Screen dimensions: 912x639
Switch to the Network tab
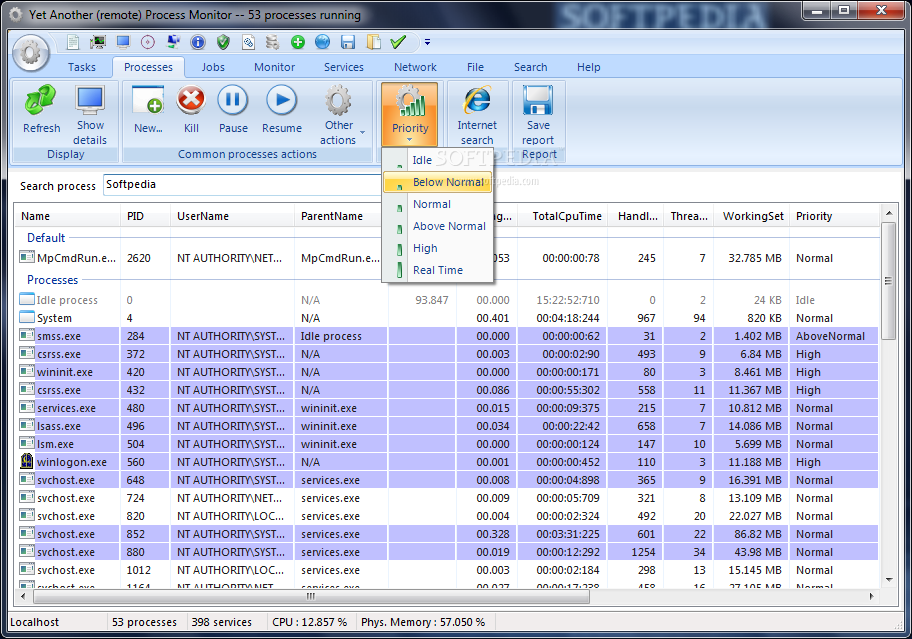tap(415, 67)
